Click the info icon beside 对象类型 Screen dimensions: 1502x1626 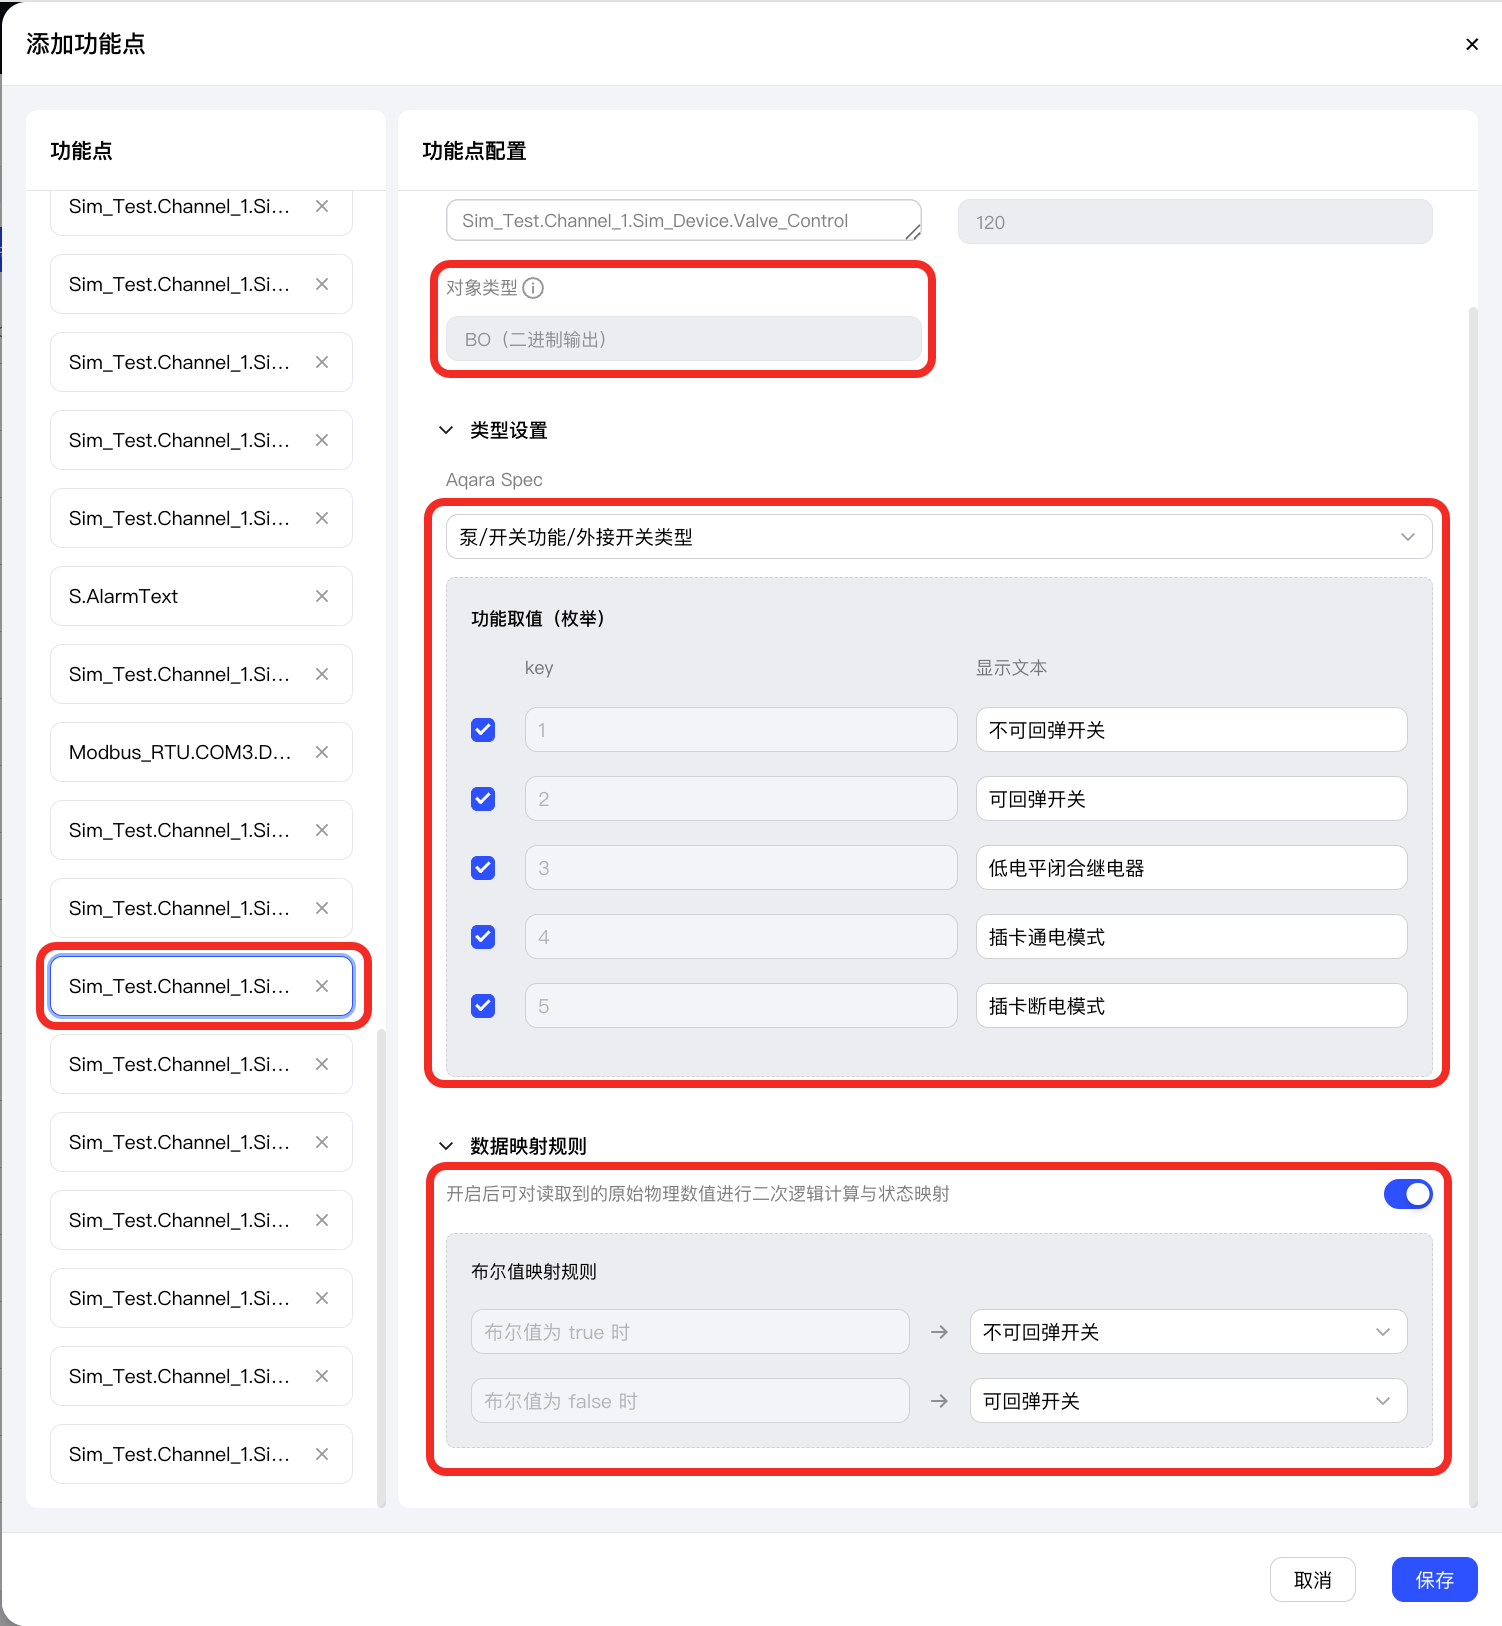pyautogui.click(x=534, y=288)
